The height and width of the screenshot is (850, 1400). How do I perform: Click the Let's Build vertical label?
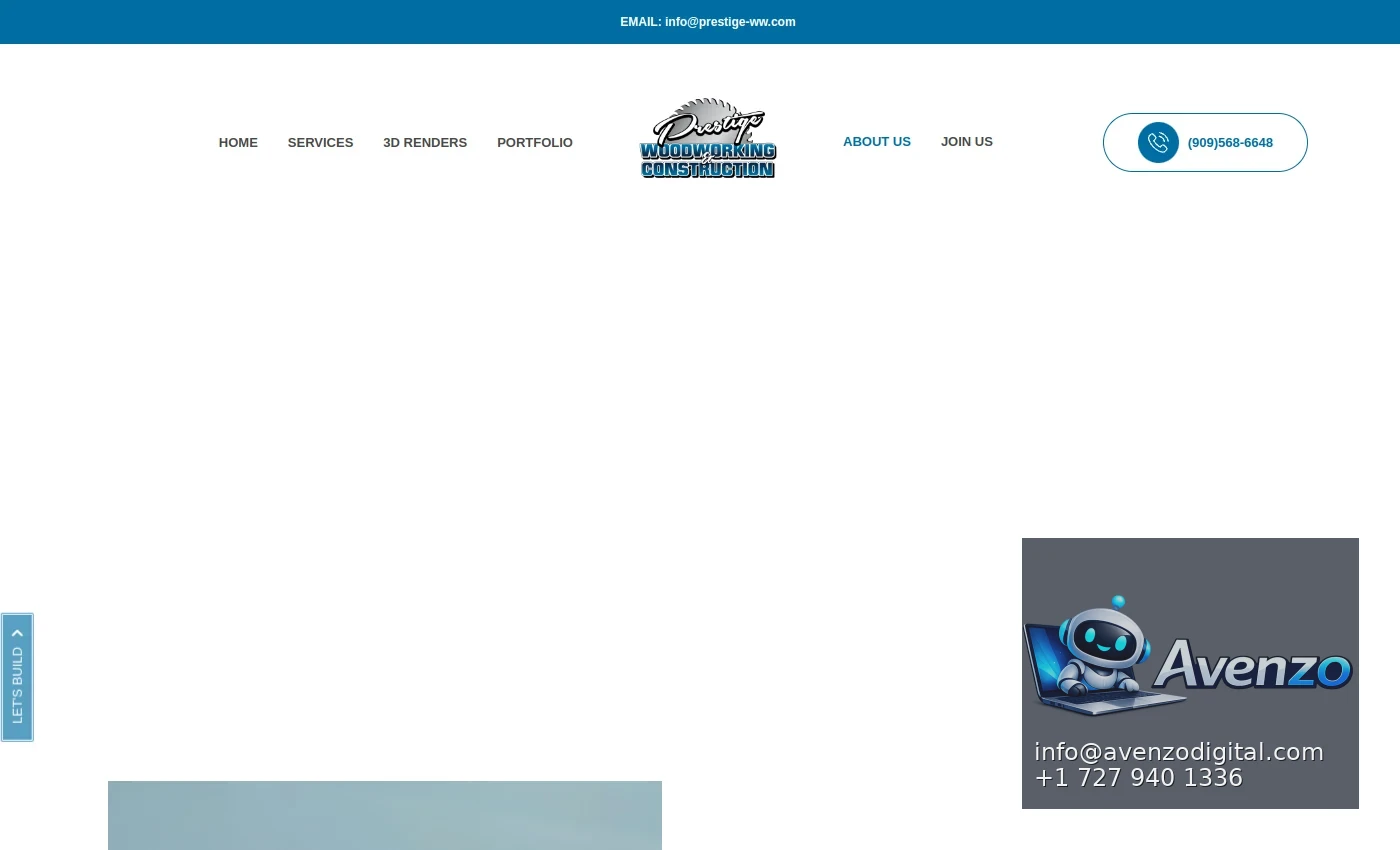click(x=17, y=685)
